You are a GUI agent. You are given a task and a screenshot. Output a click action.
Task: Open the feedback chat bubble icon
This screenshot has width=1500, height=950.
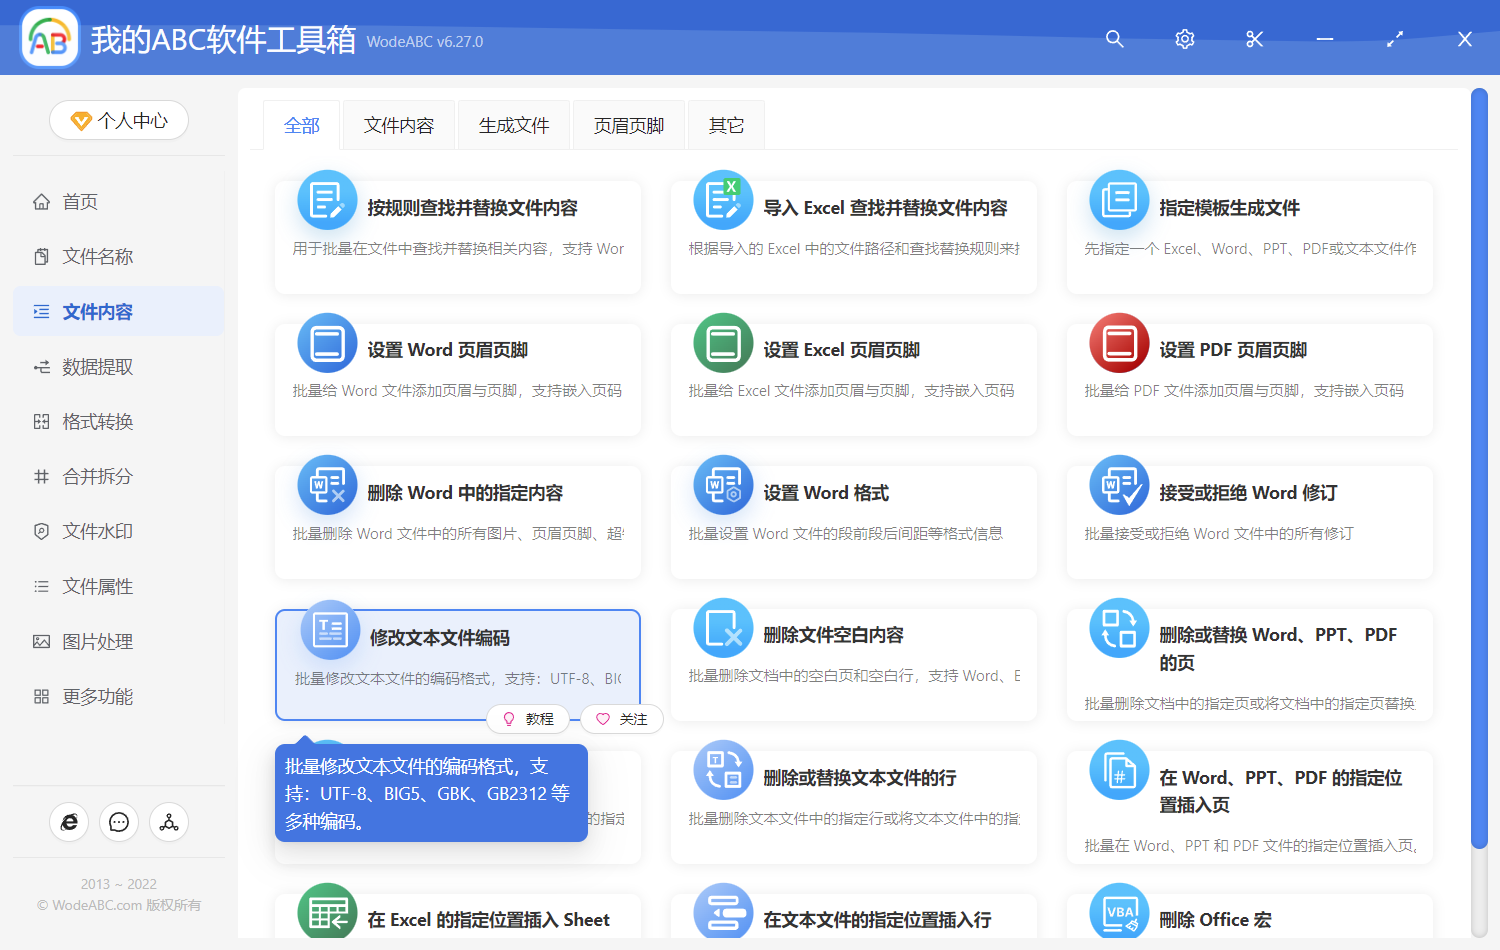coord(119,821)
